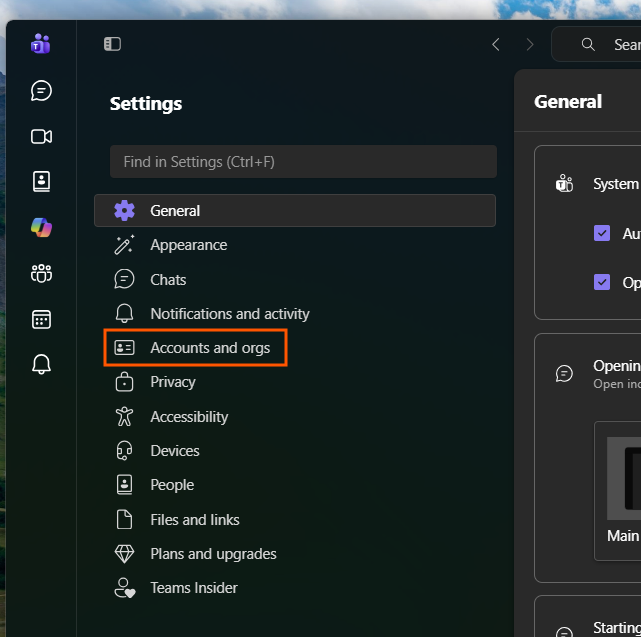The height and width of the screenshot is (637, 641).
Task: Open Calendar from the left rail
Action: (41, 319)
